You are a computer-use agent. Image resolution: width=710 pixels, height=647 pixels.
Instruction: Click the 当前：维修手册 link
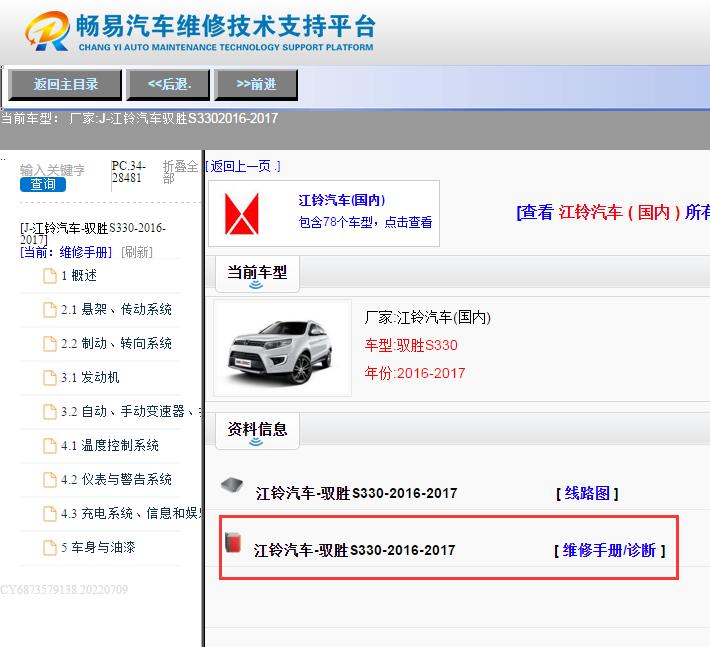pyautogui.click(x=66, y=252)
